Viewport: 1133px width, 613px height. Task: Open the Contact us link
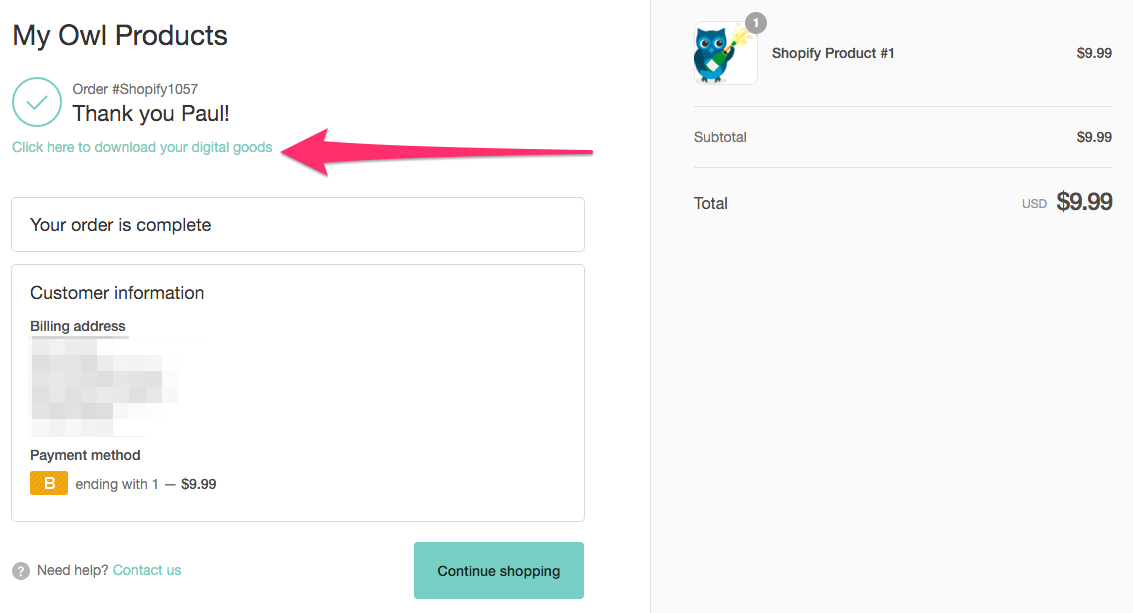tap(147, 570)
